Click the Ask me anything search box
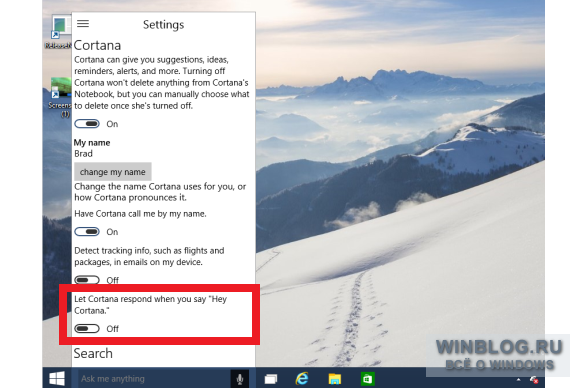 (155, 379)
